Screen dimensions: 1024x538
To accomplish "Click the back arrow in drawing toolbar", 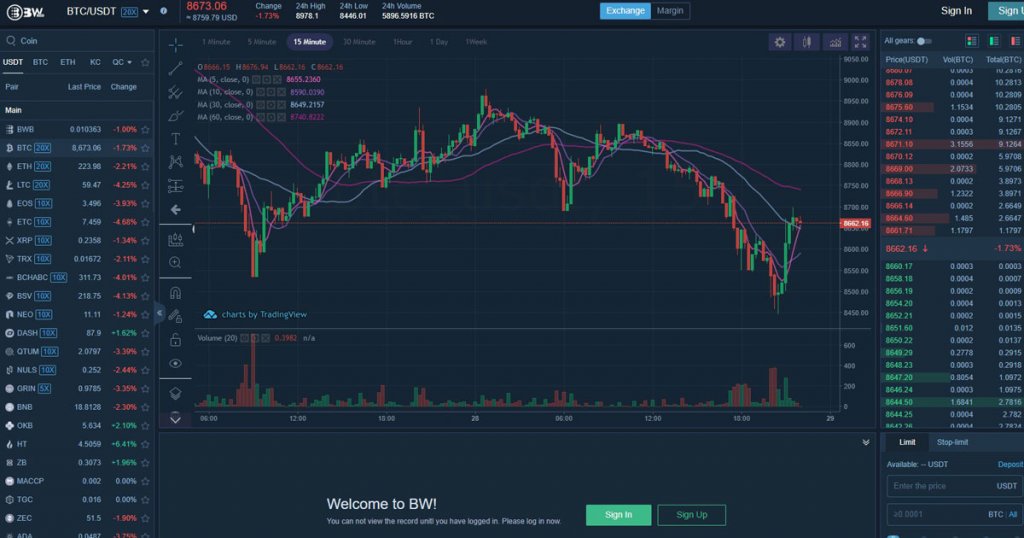I will (176, 210).
